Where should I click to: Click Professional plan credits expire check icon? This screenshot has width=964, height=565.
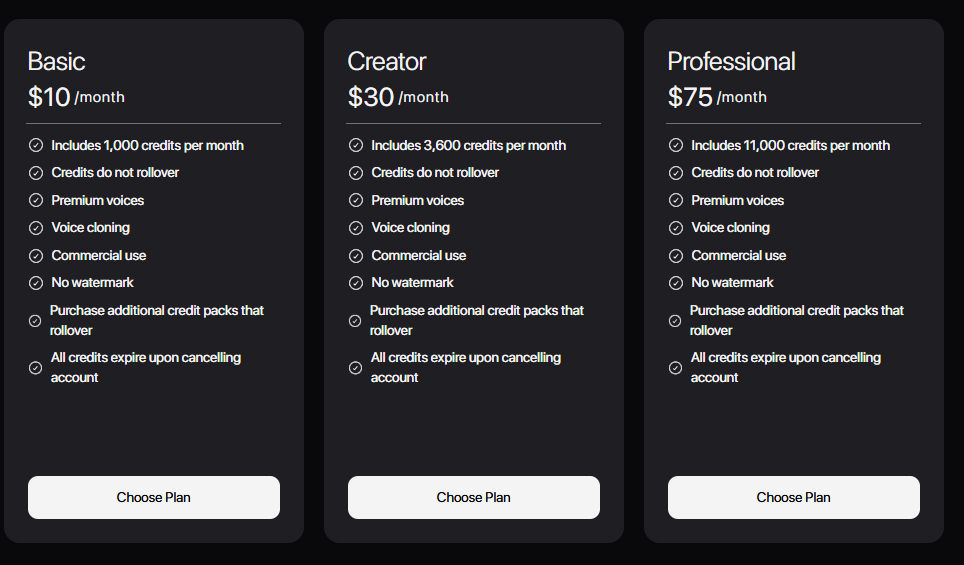(675, 368)
